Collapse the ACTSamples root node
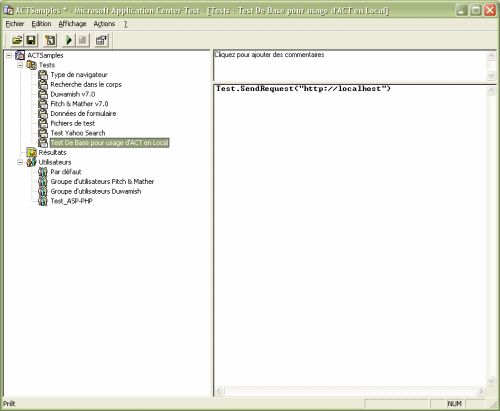 [x=9, y=55]
